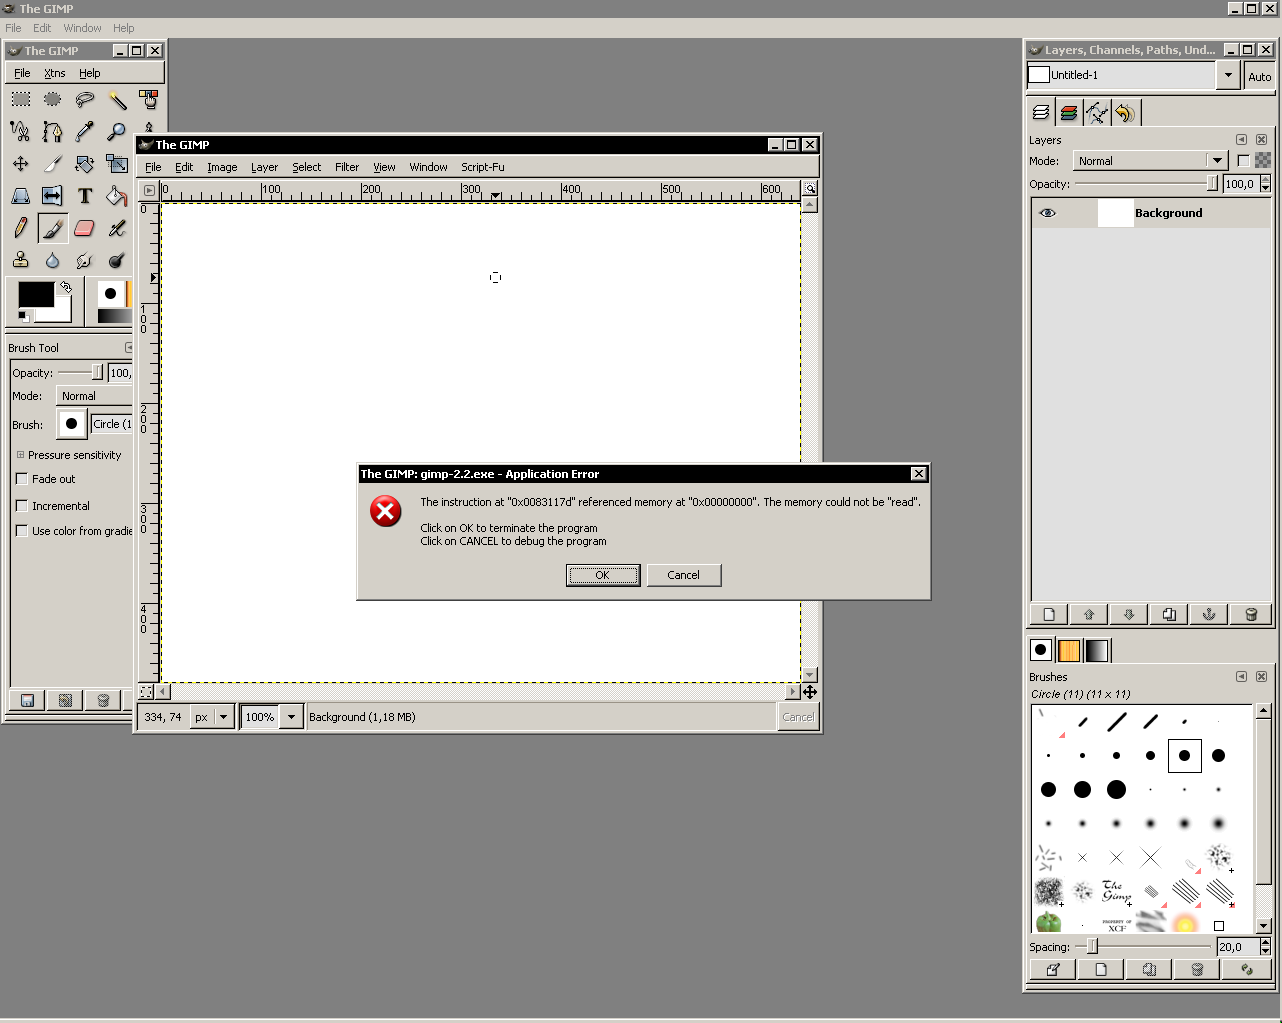Click OK to terminate the program
The height and width of the screenshot is (1023, 1282).
pyautogui.click(x=602, y=575)
